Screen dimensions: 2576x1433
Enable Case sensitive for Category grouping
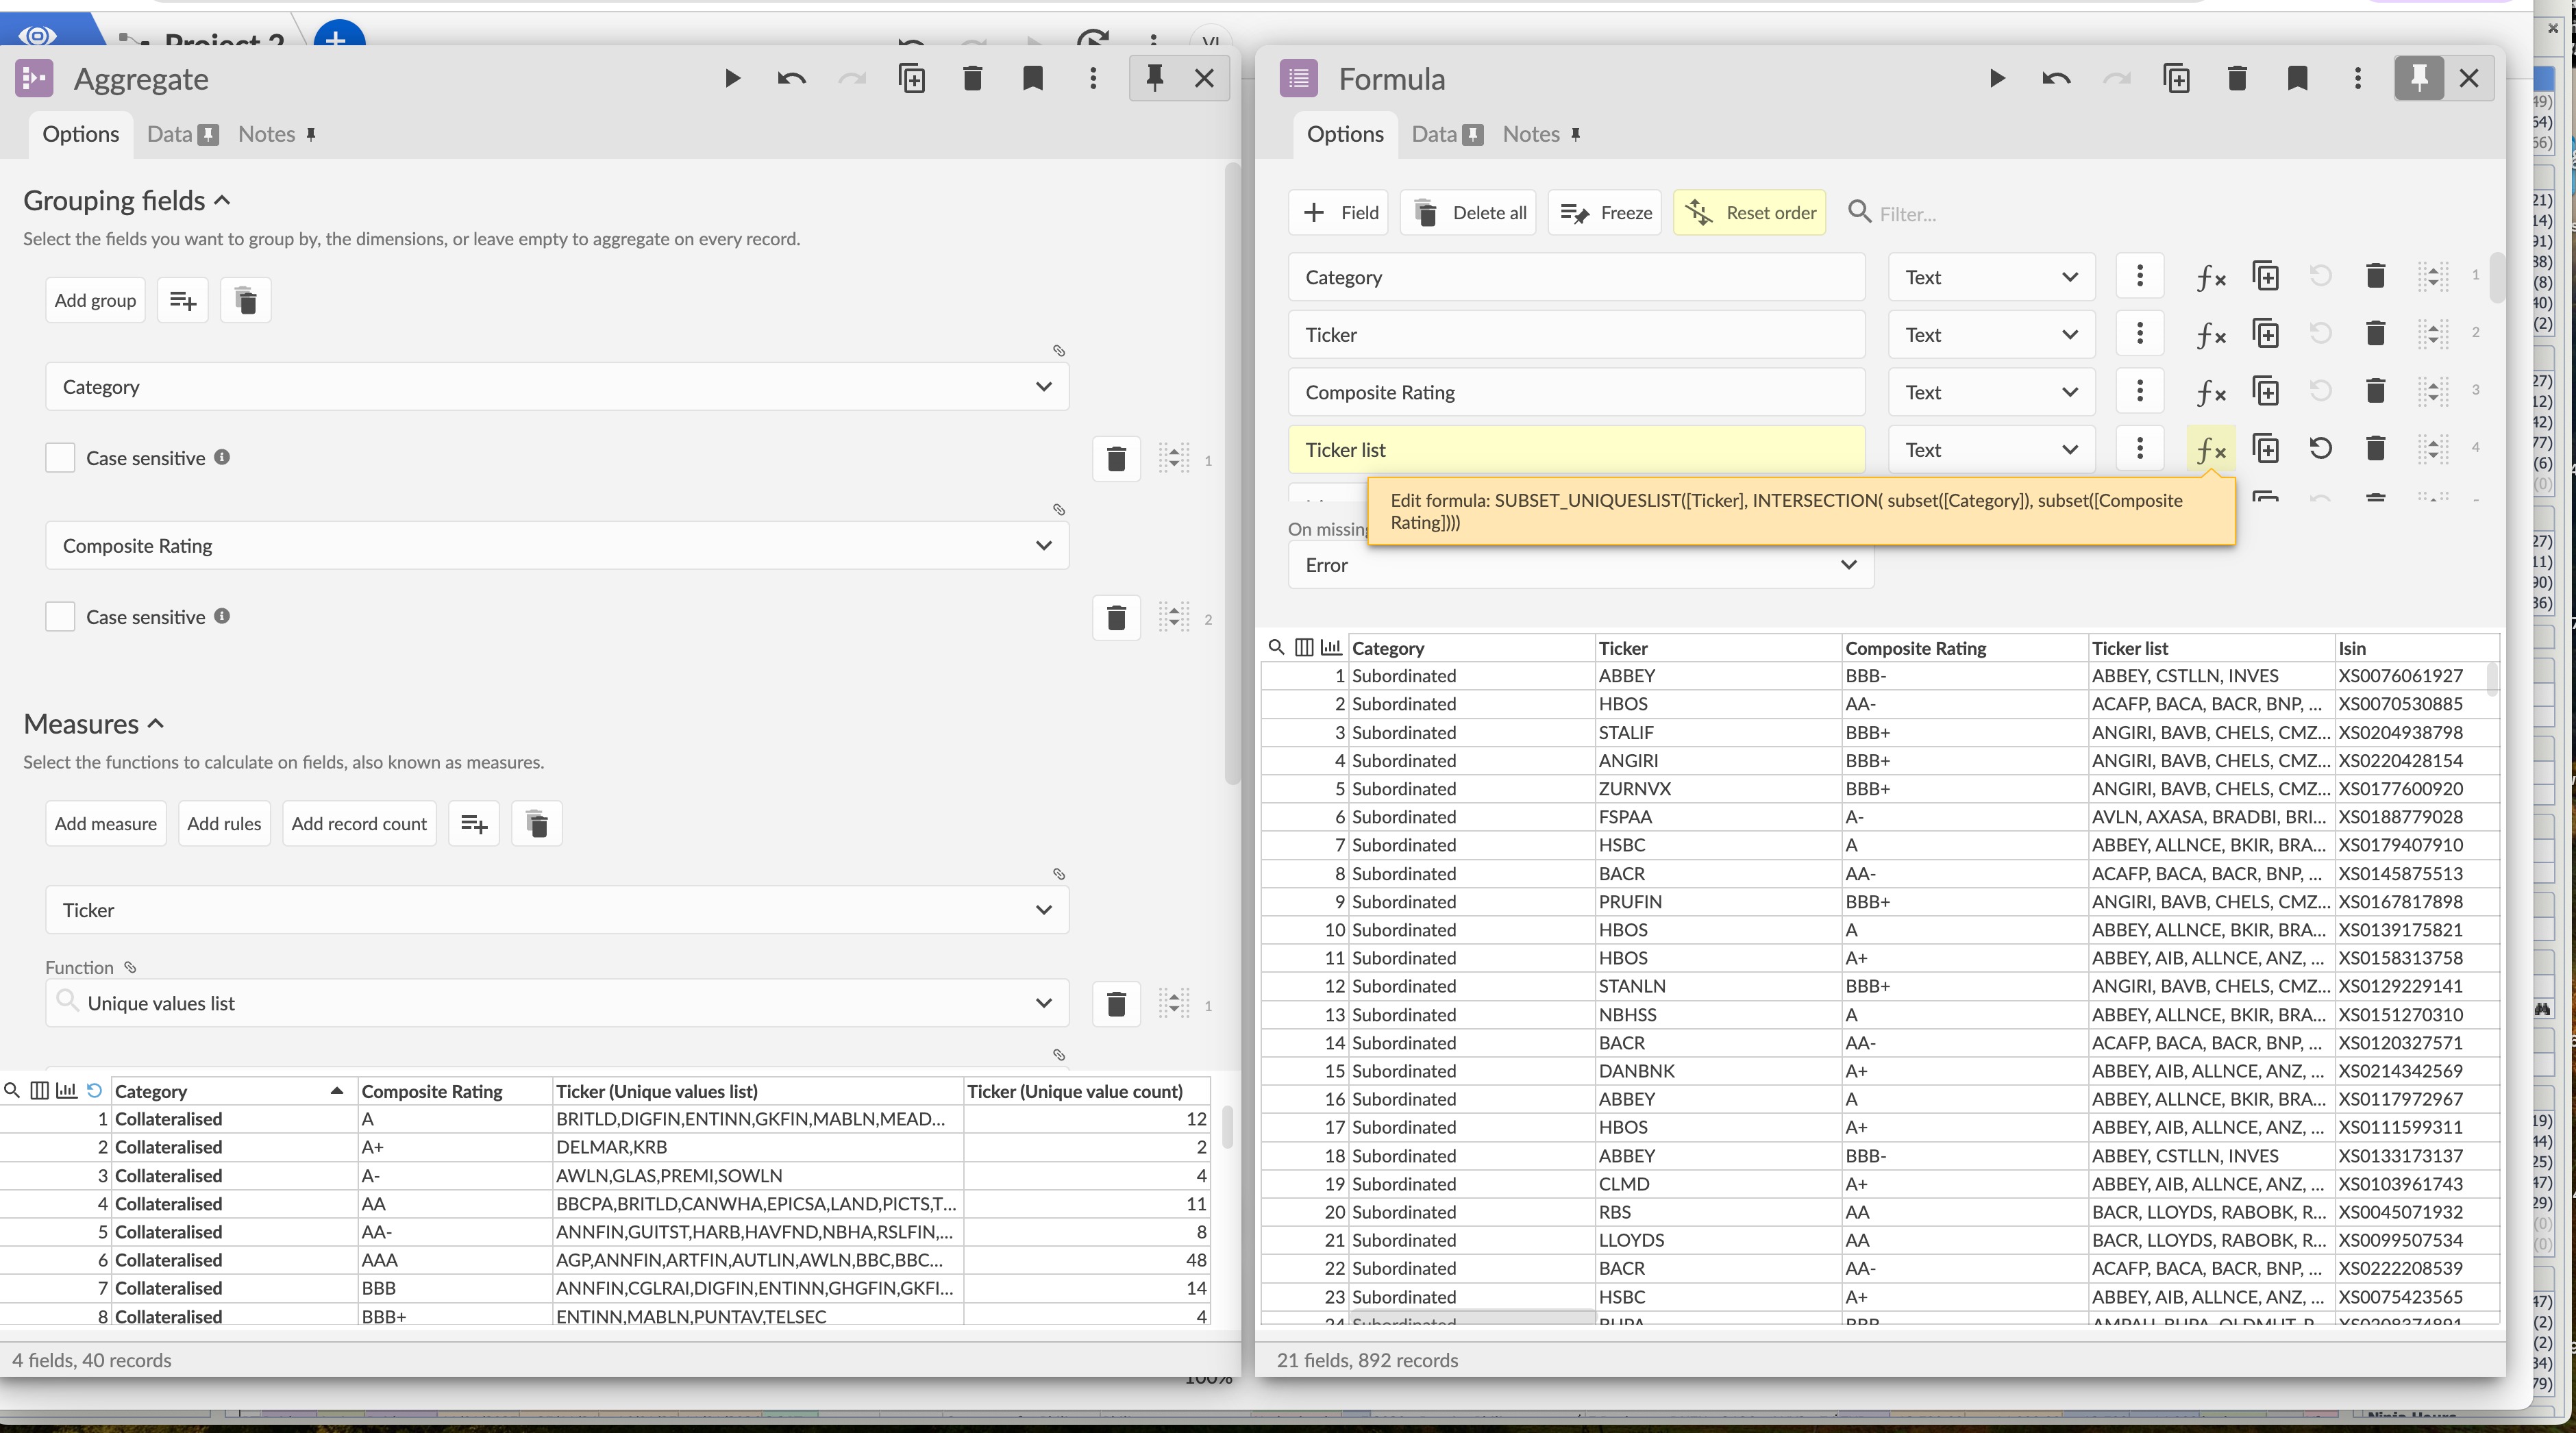point(60,458)
